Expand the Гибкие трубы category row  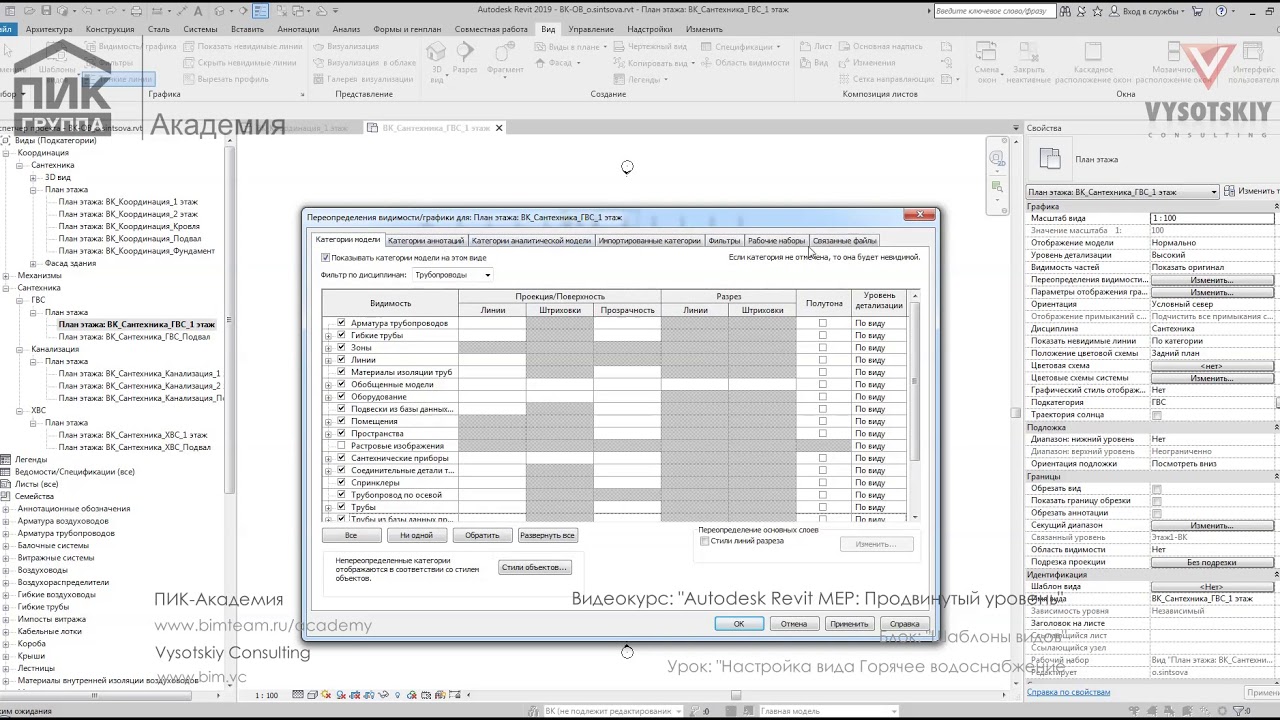pyautogui.click(x=328, y=336)
